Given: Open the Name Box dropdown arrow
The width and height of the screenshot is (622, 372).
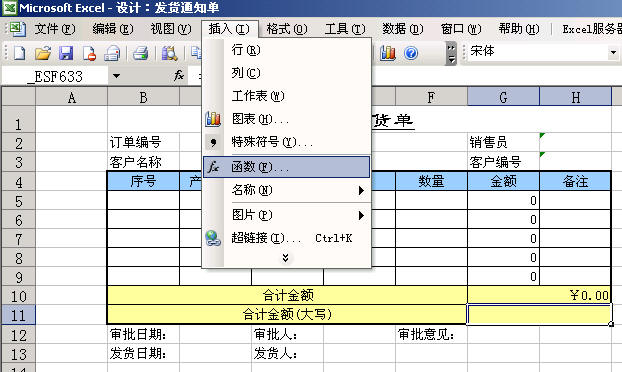Looking at the screenshot, I should (x=116, y=75).
